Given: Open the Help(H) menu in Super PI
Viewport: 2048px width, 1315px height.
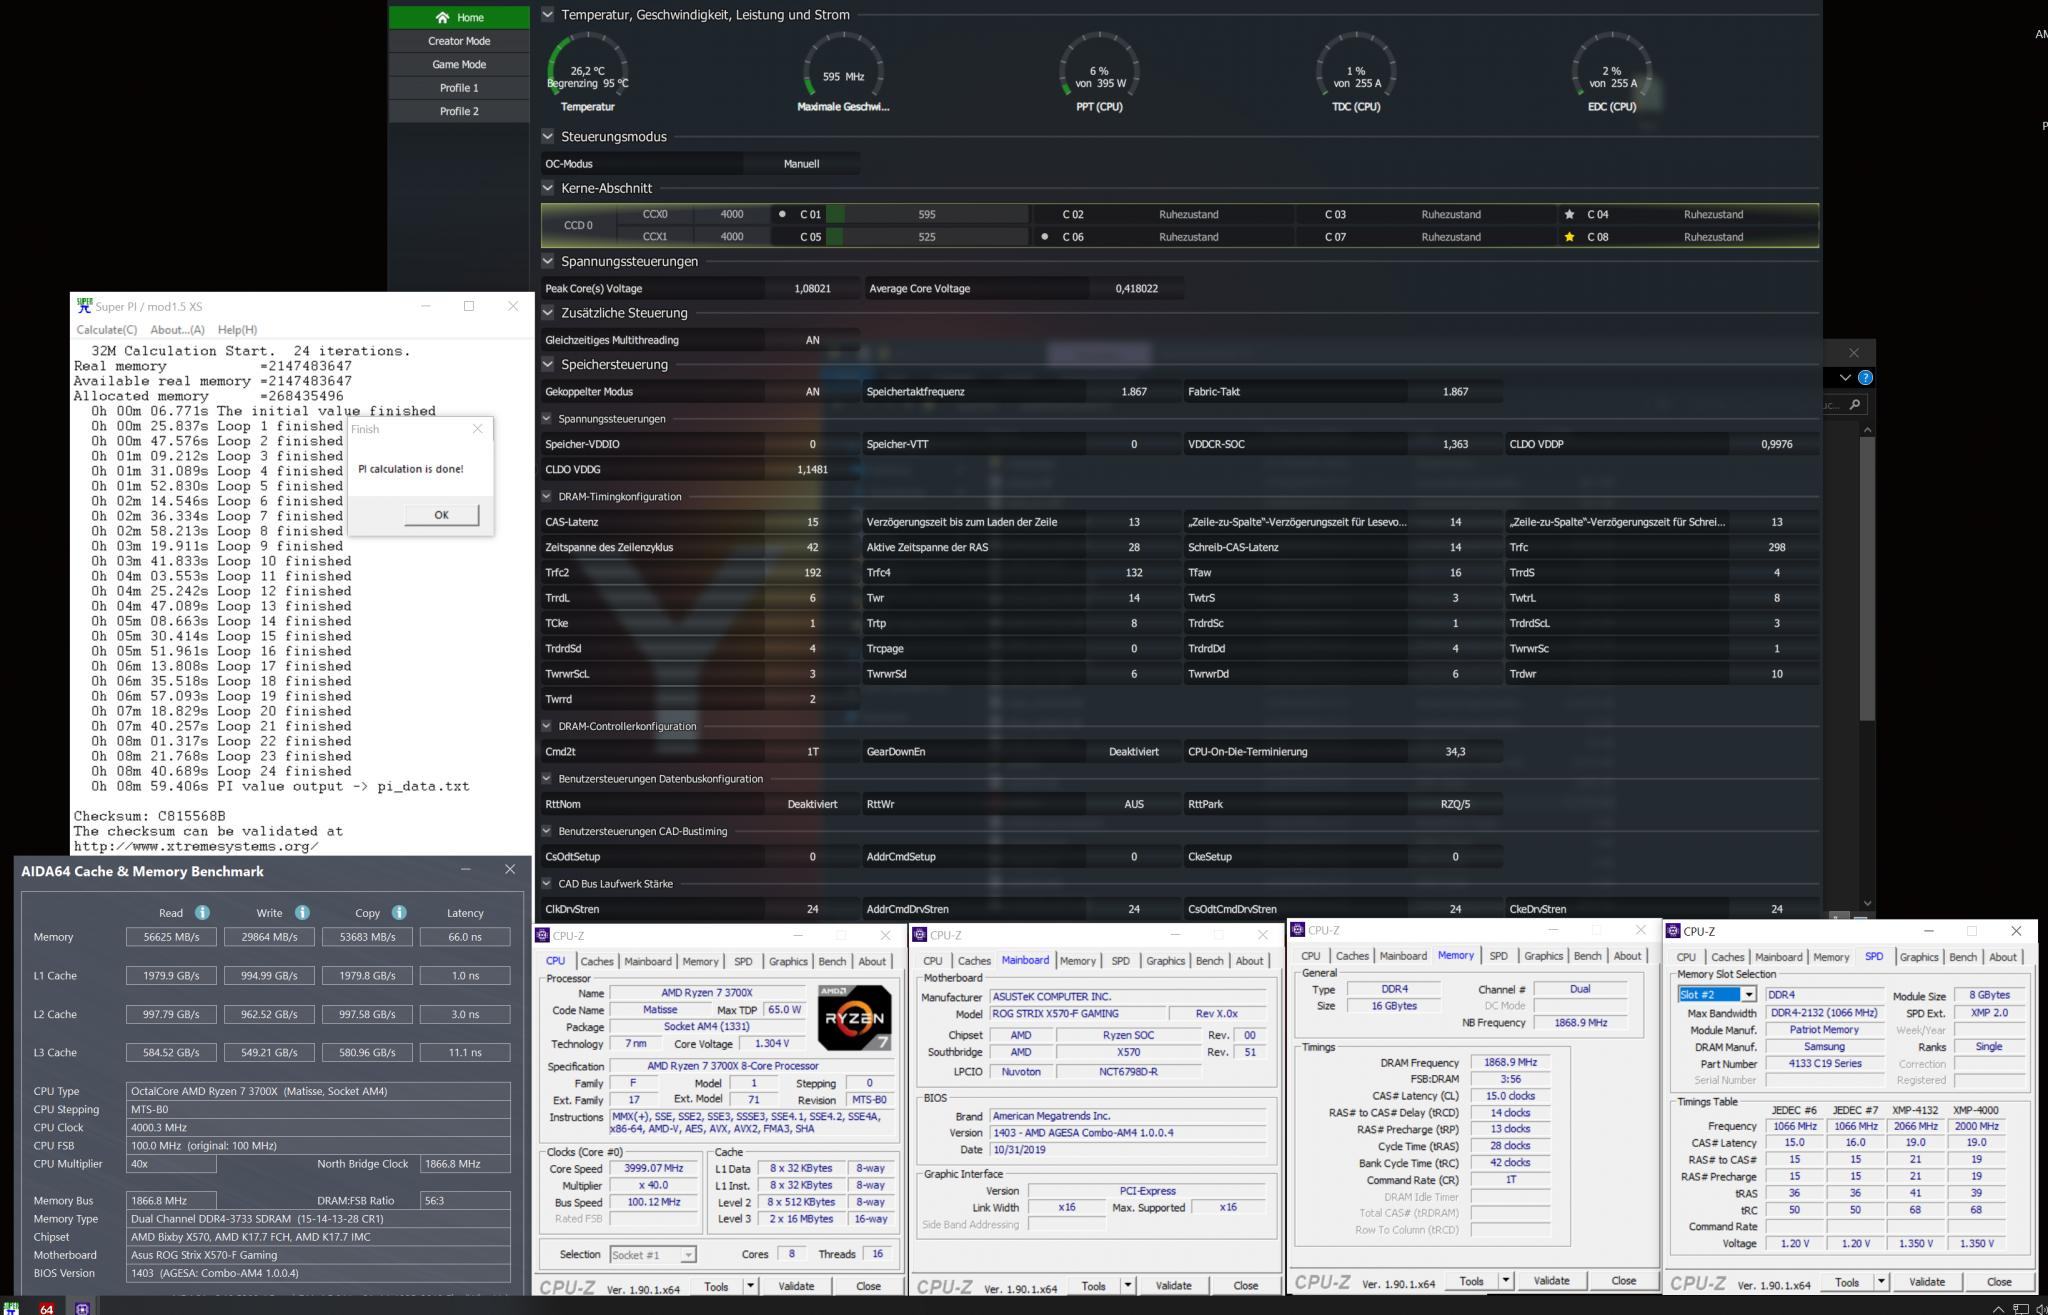Looking at the screenshot, I should click(x=237, y=330).
